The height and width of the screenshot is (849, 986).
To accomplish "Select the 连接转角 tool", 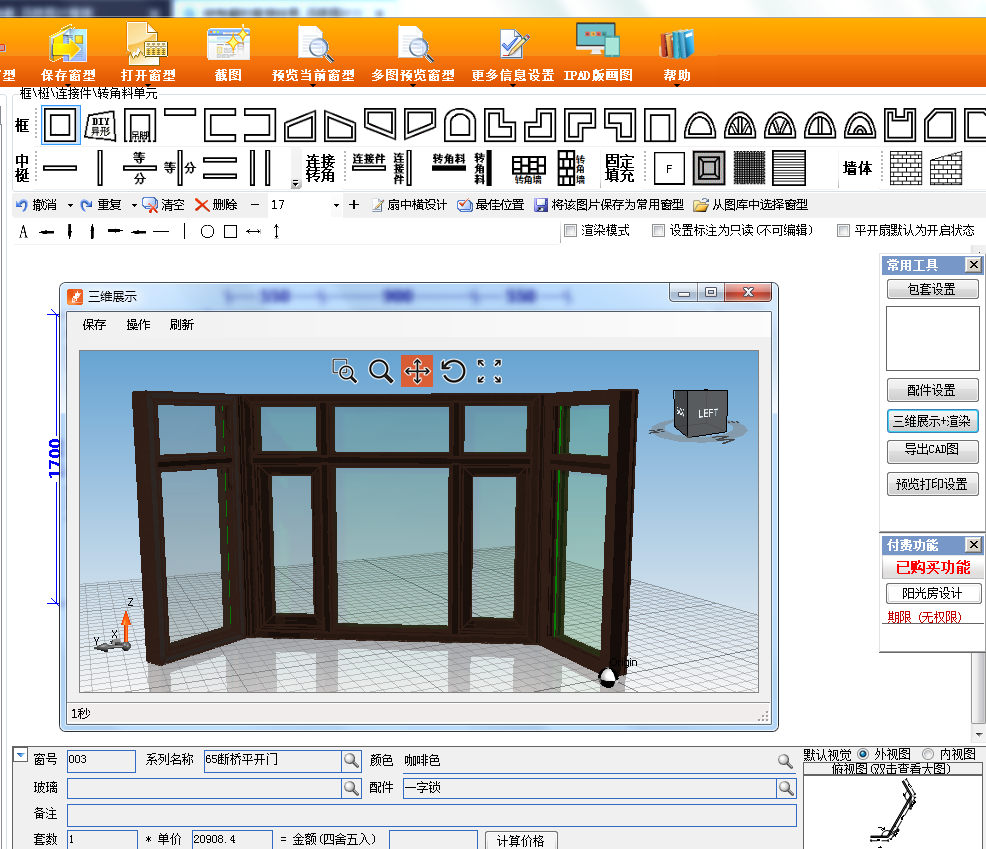I will tap(319, 168).
